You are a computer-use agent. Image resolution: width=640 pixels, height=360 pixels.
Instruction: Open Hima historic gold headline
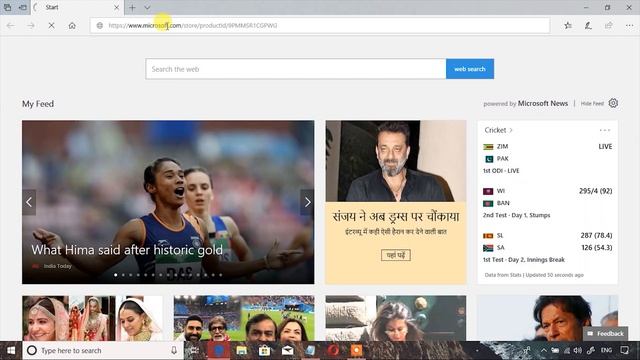click(x=127, y=250)
